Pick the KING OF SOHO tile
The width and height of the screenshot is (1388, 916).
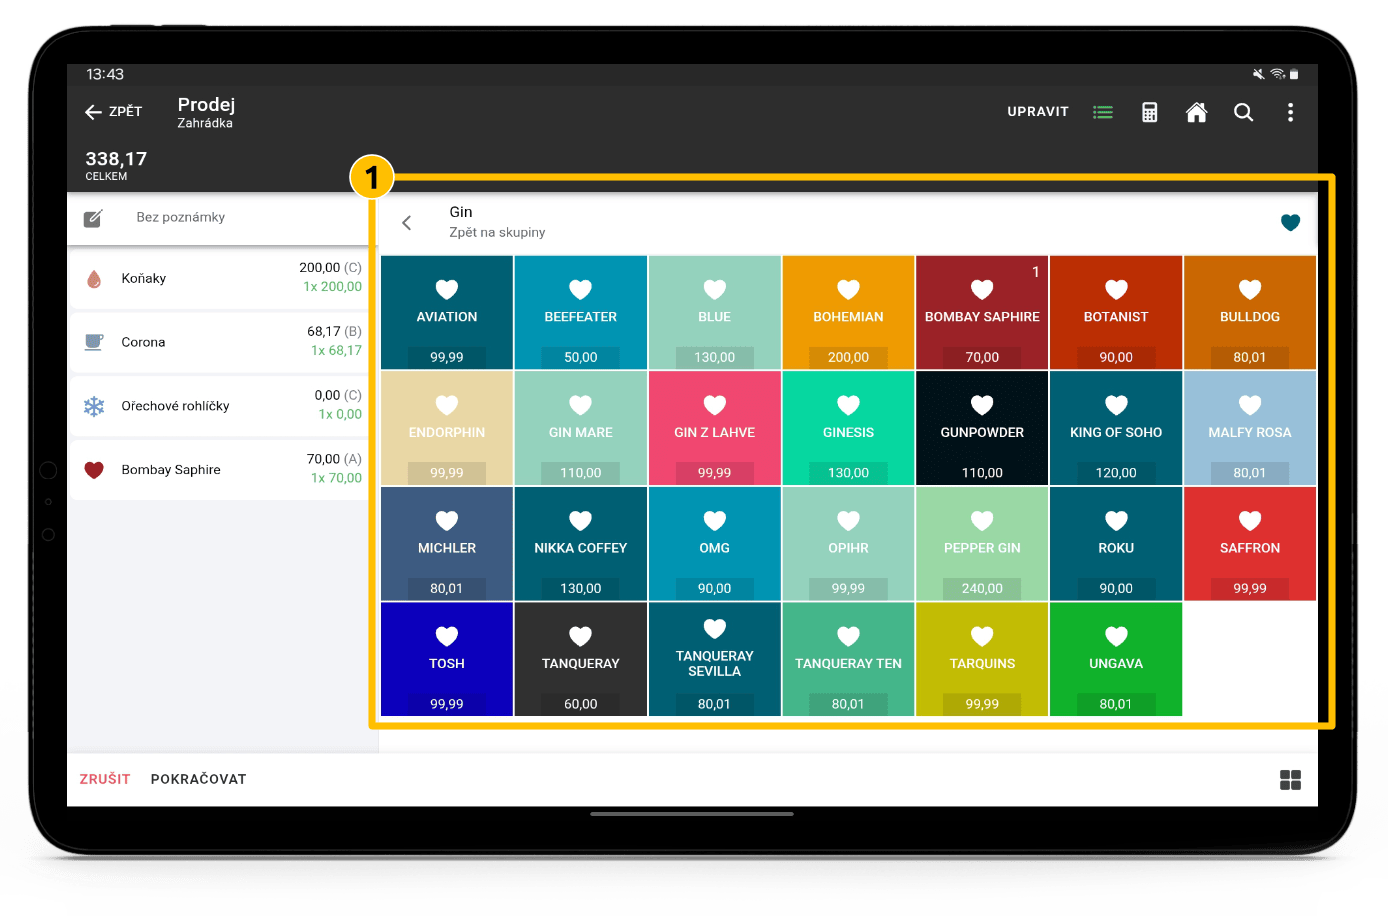point(1116,429)
